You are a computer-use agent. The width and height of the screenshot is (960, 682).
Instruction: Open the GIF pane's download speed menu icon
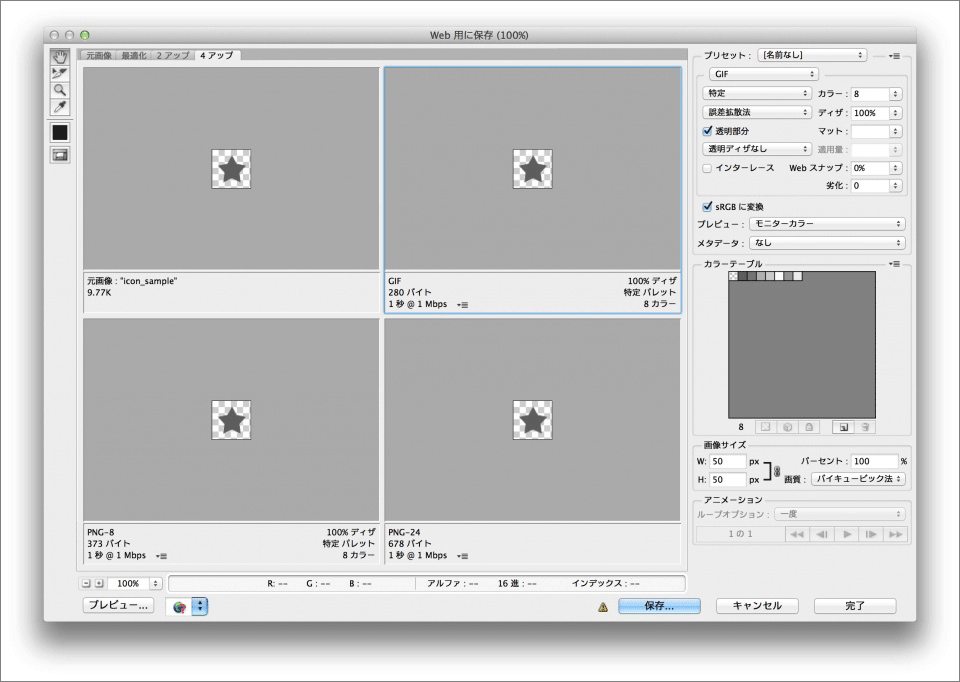[463, 304]
